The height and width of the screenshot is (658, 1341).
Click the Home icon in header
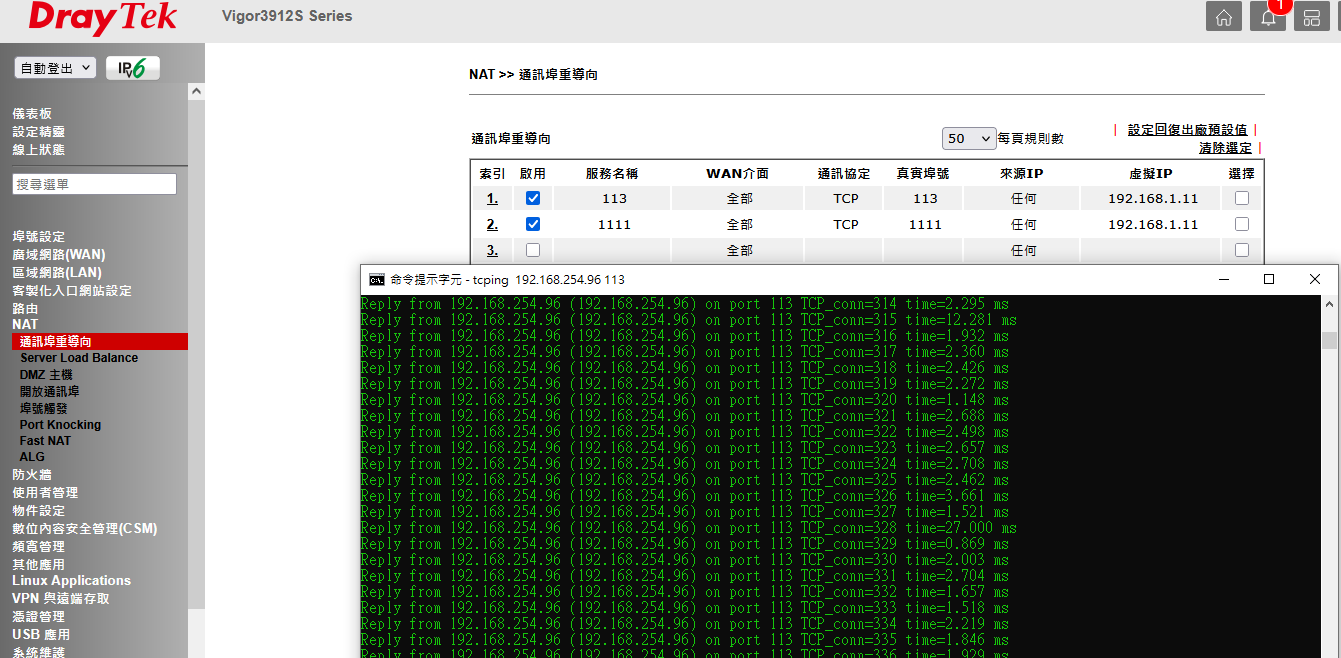point(1223,18)
